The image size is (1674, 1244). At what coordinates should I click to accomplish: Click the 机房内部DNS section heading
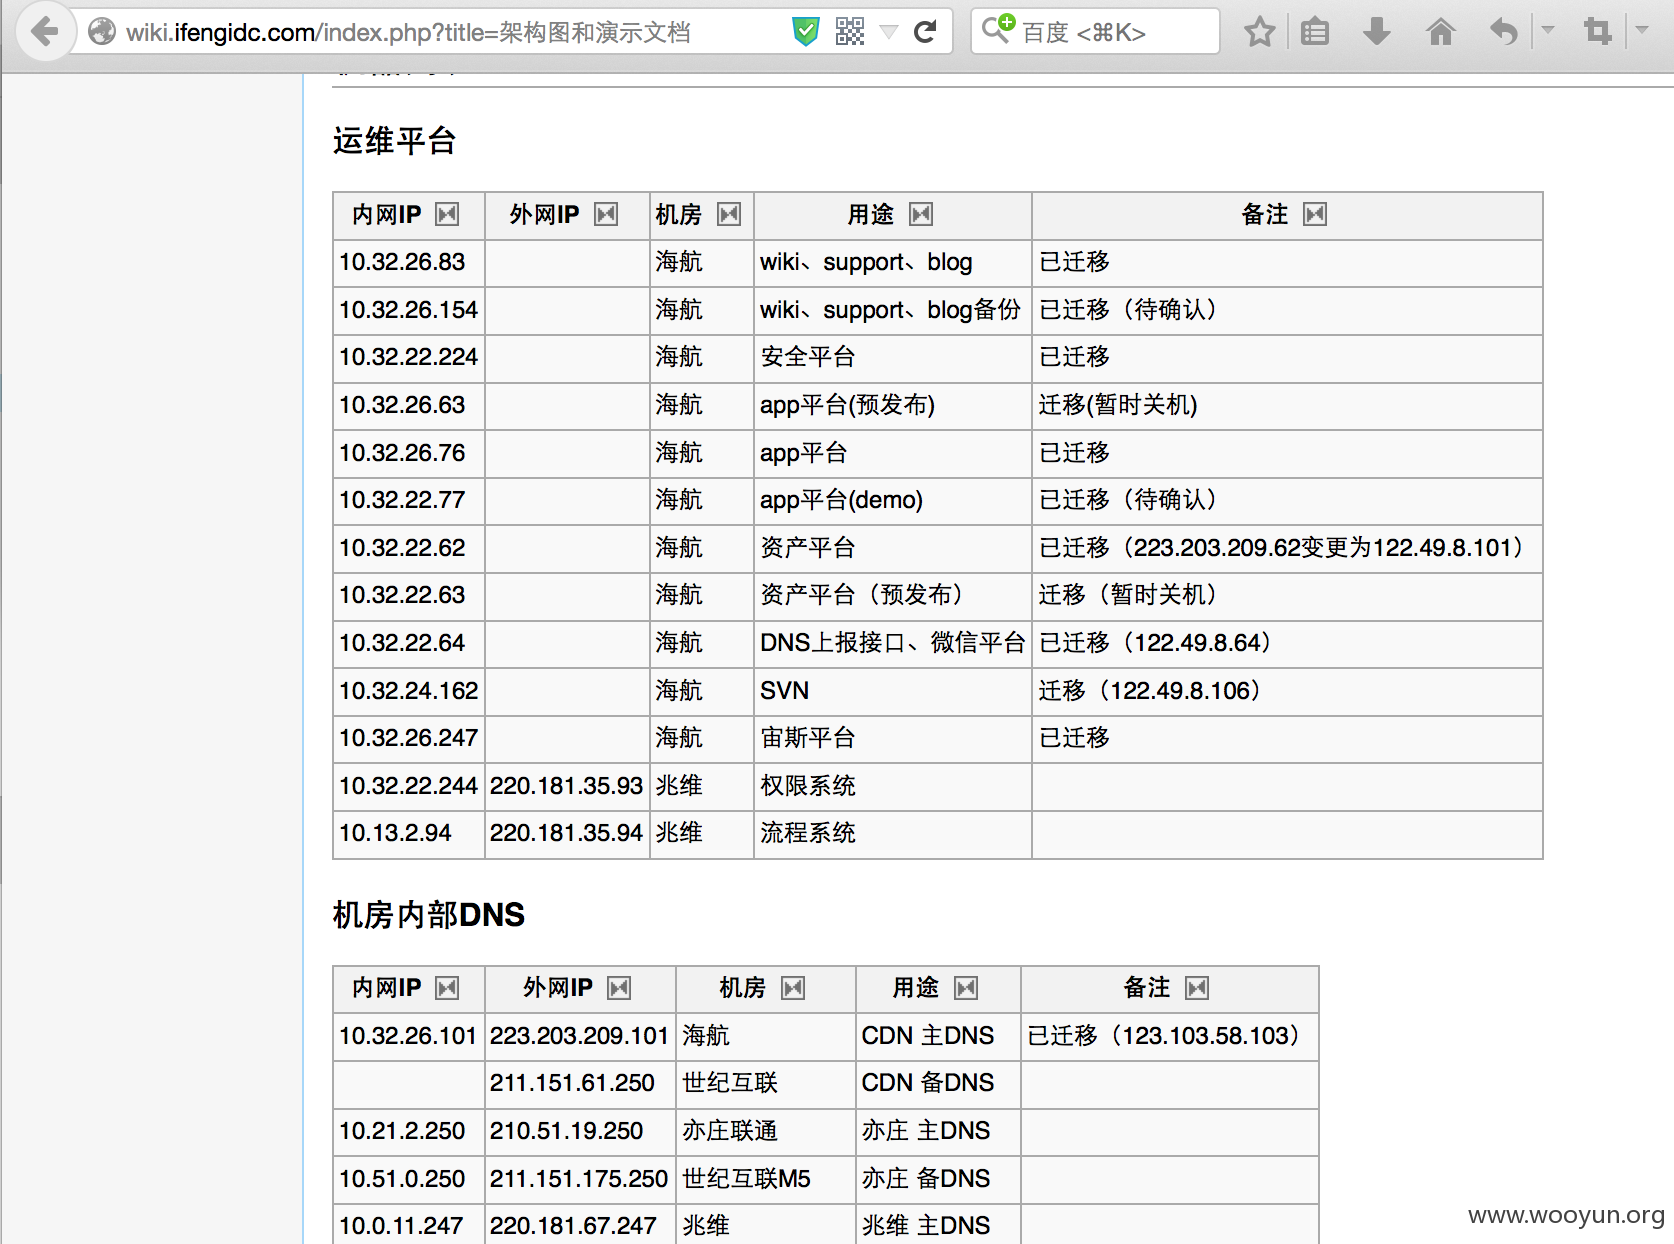(428, 915)
